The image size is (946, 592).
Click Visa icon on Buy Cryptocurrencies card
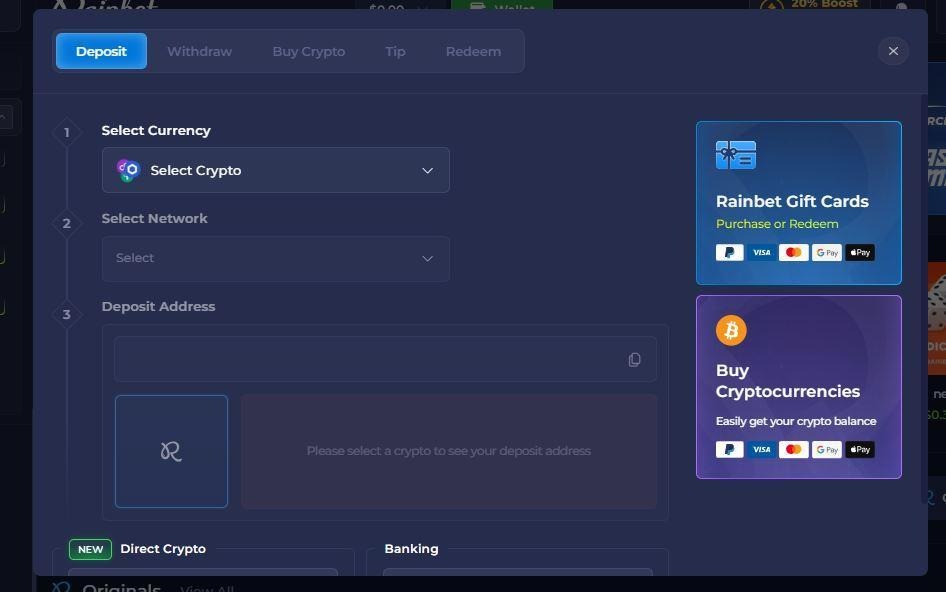click(761, 449)
